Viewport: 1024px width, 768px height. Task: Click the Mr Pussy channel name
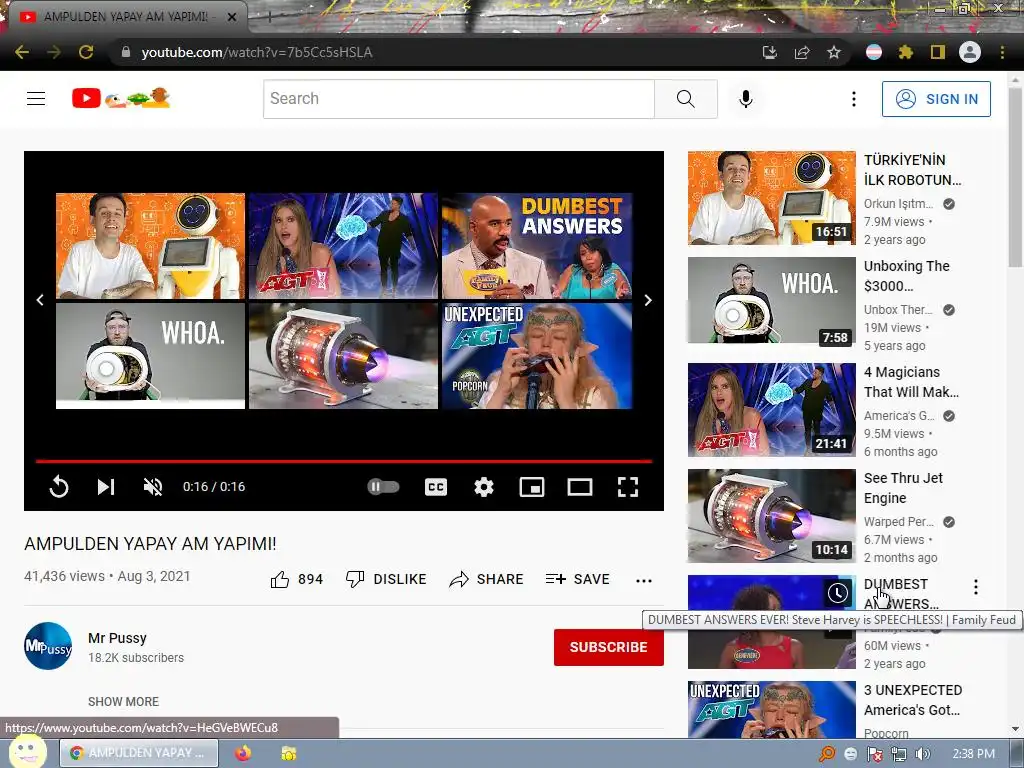pyautogui.click(x=118, y=638)
